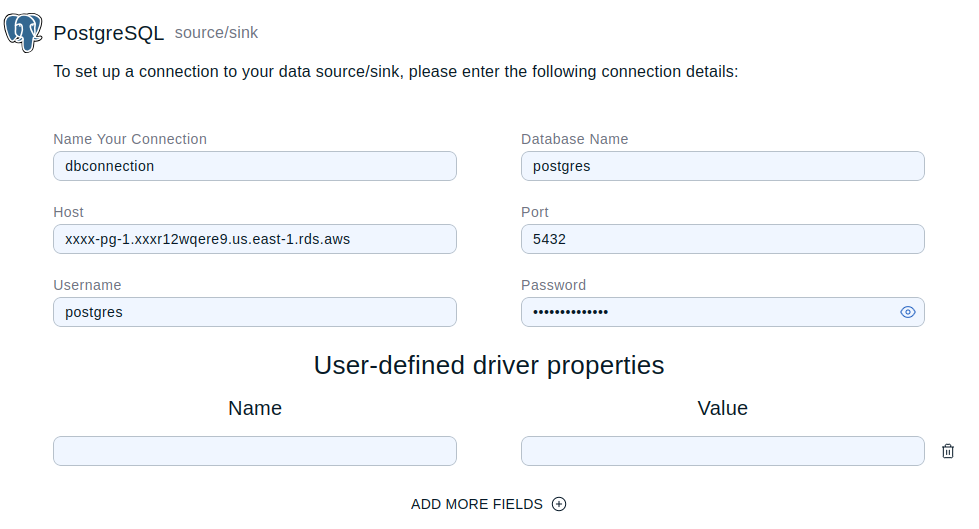Image resolution: width=979 pixels, height=529 pixels.
Task: Click the User-defined driver properties heading
Action: pyautogui.click(x=489, y=365)
